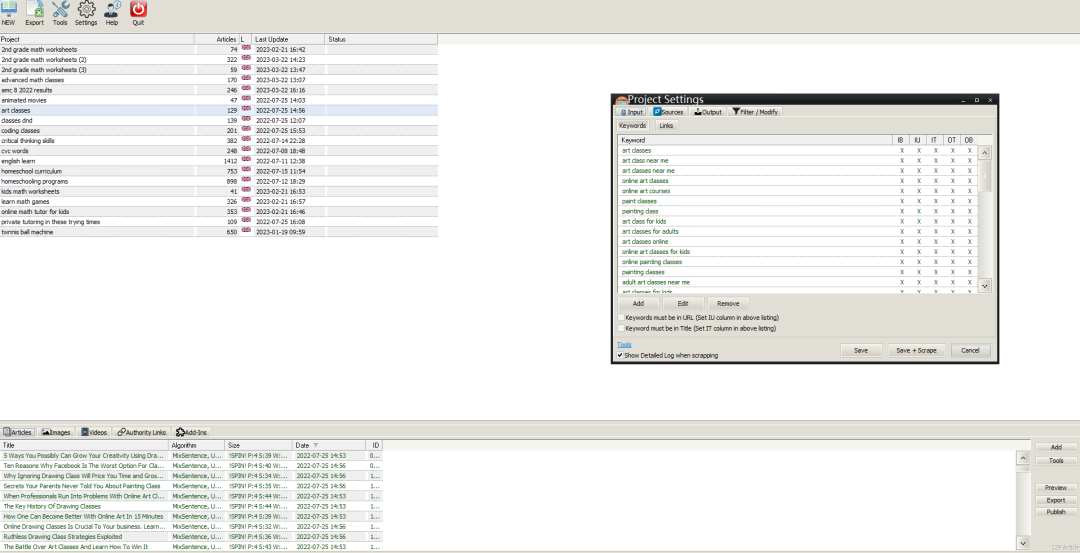Screen dimensions: 1080x553
Task: Click the NEW project icon
Action: [8, 12]
